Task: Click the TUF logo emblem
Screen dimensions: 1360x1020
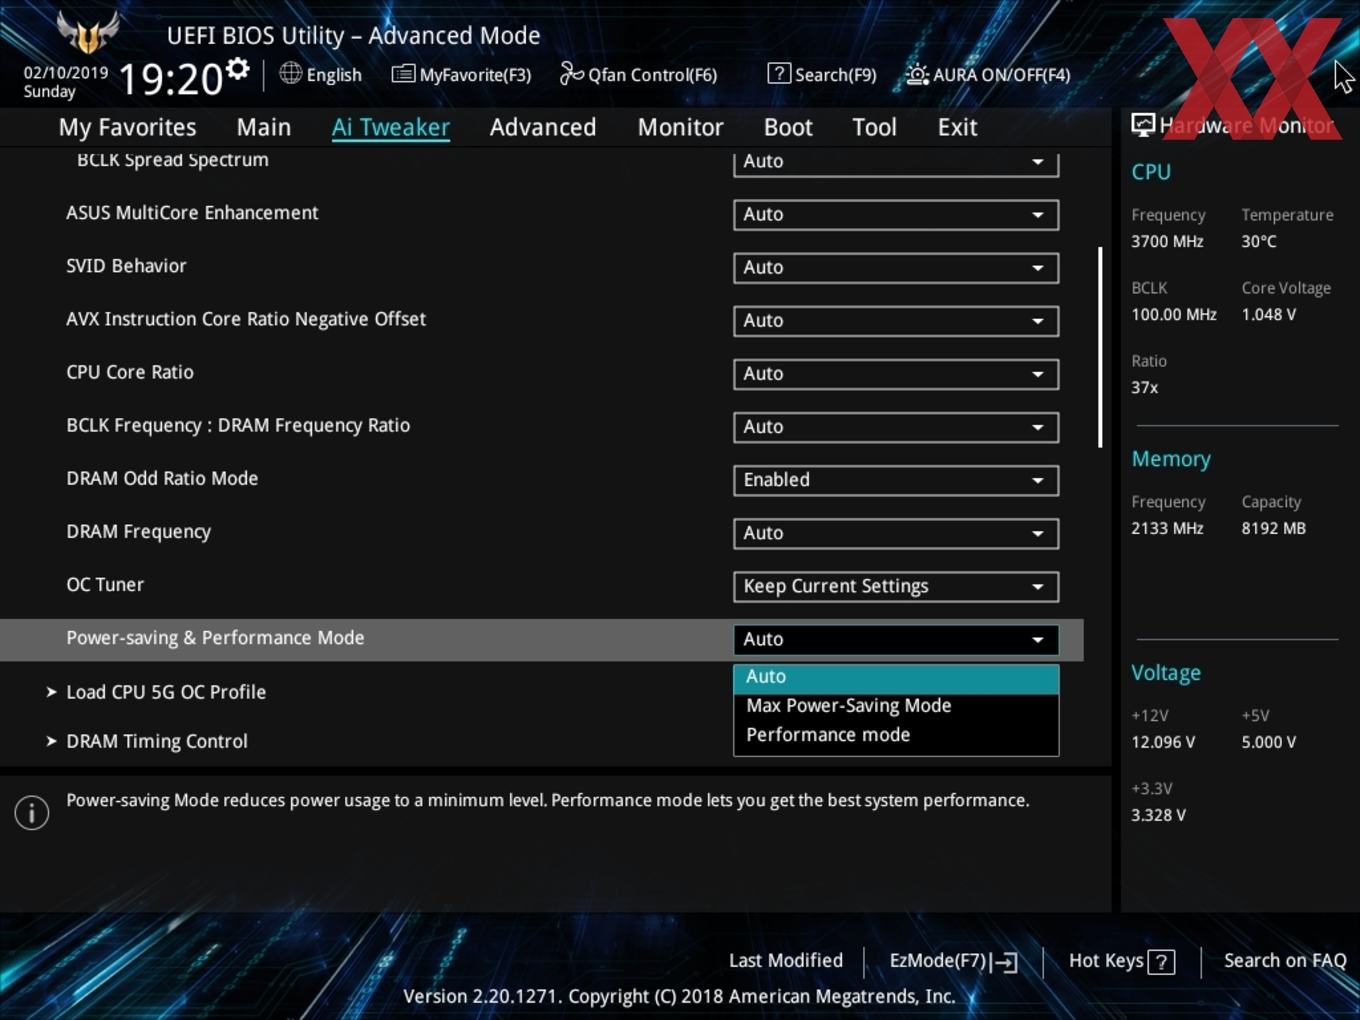Action: (x=88, y=33)
